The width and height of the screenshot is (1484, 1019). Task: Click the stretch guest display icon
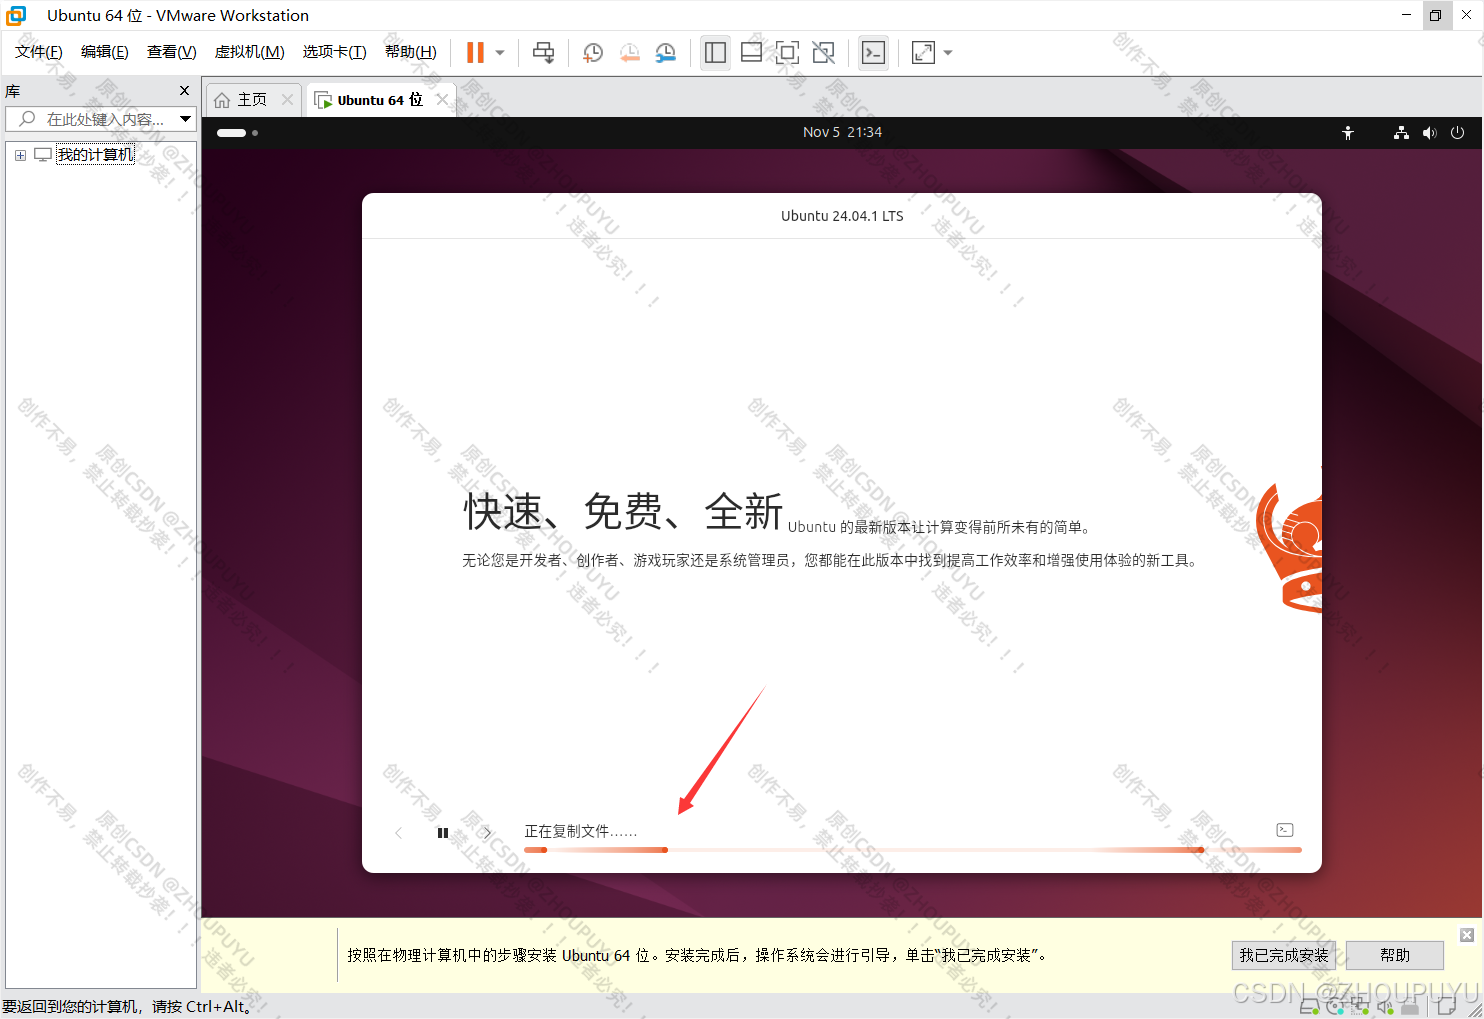pyautogui.click(x=923, y=53)
